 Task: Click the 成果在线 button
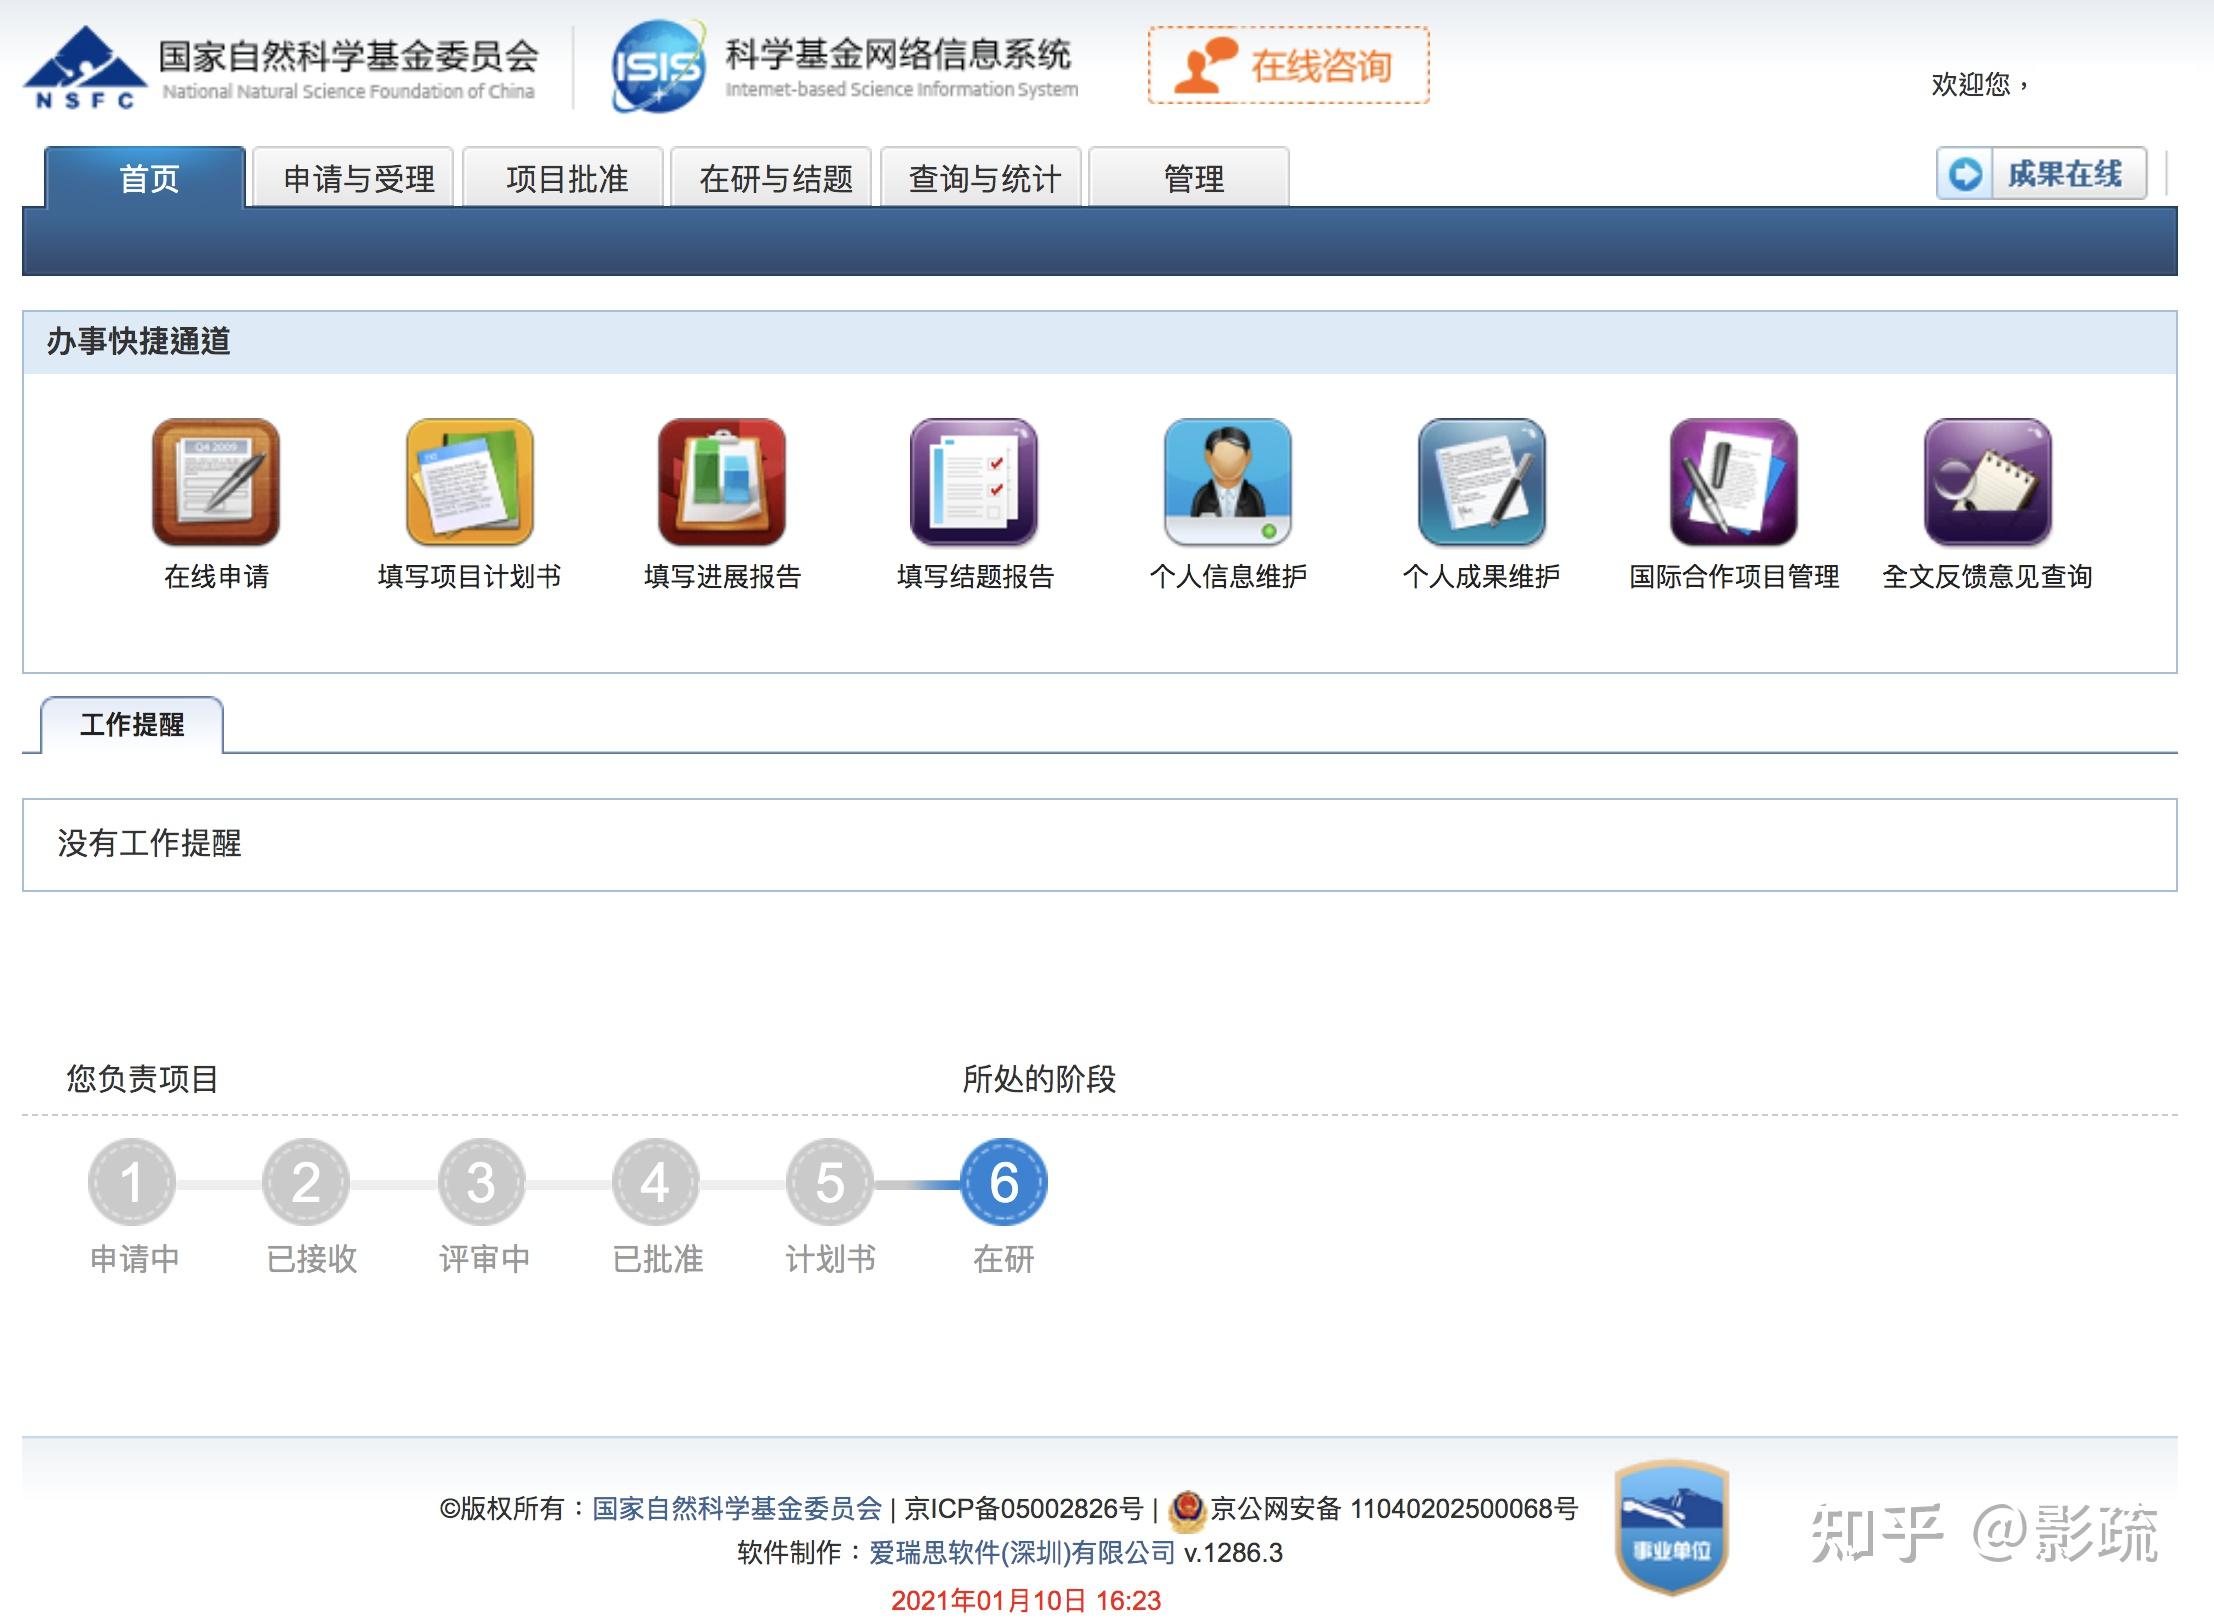(2041, 174)
